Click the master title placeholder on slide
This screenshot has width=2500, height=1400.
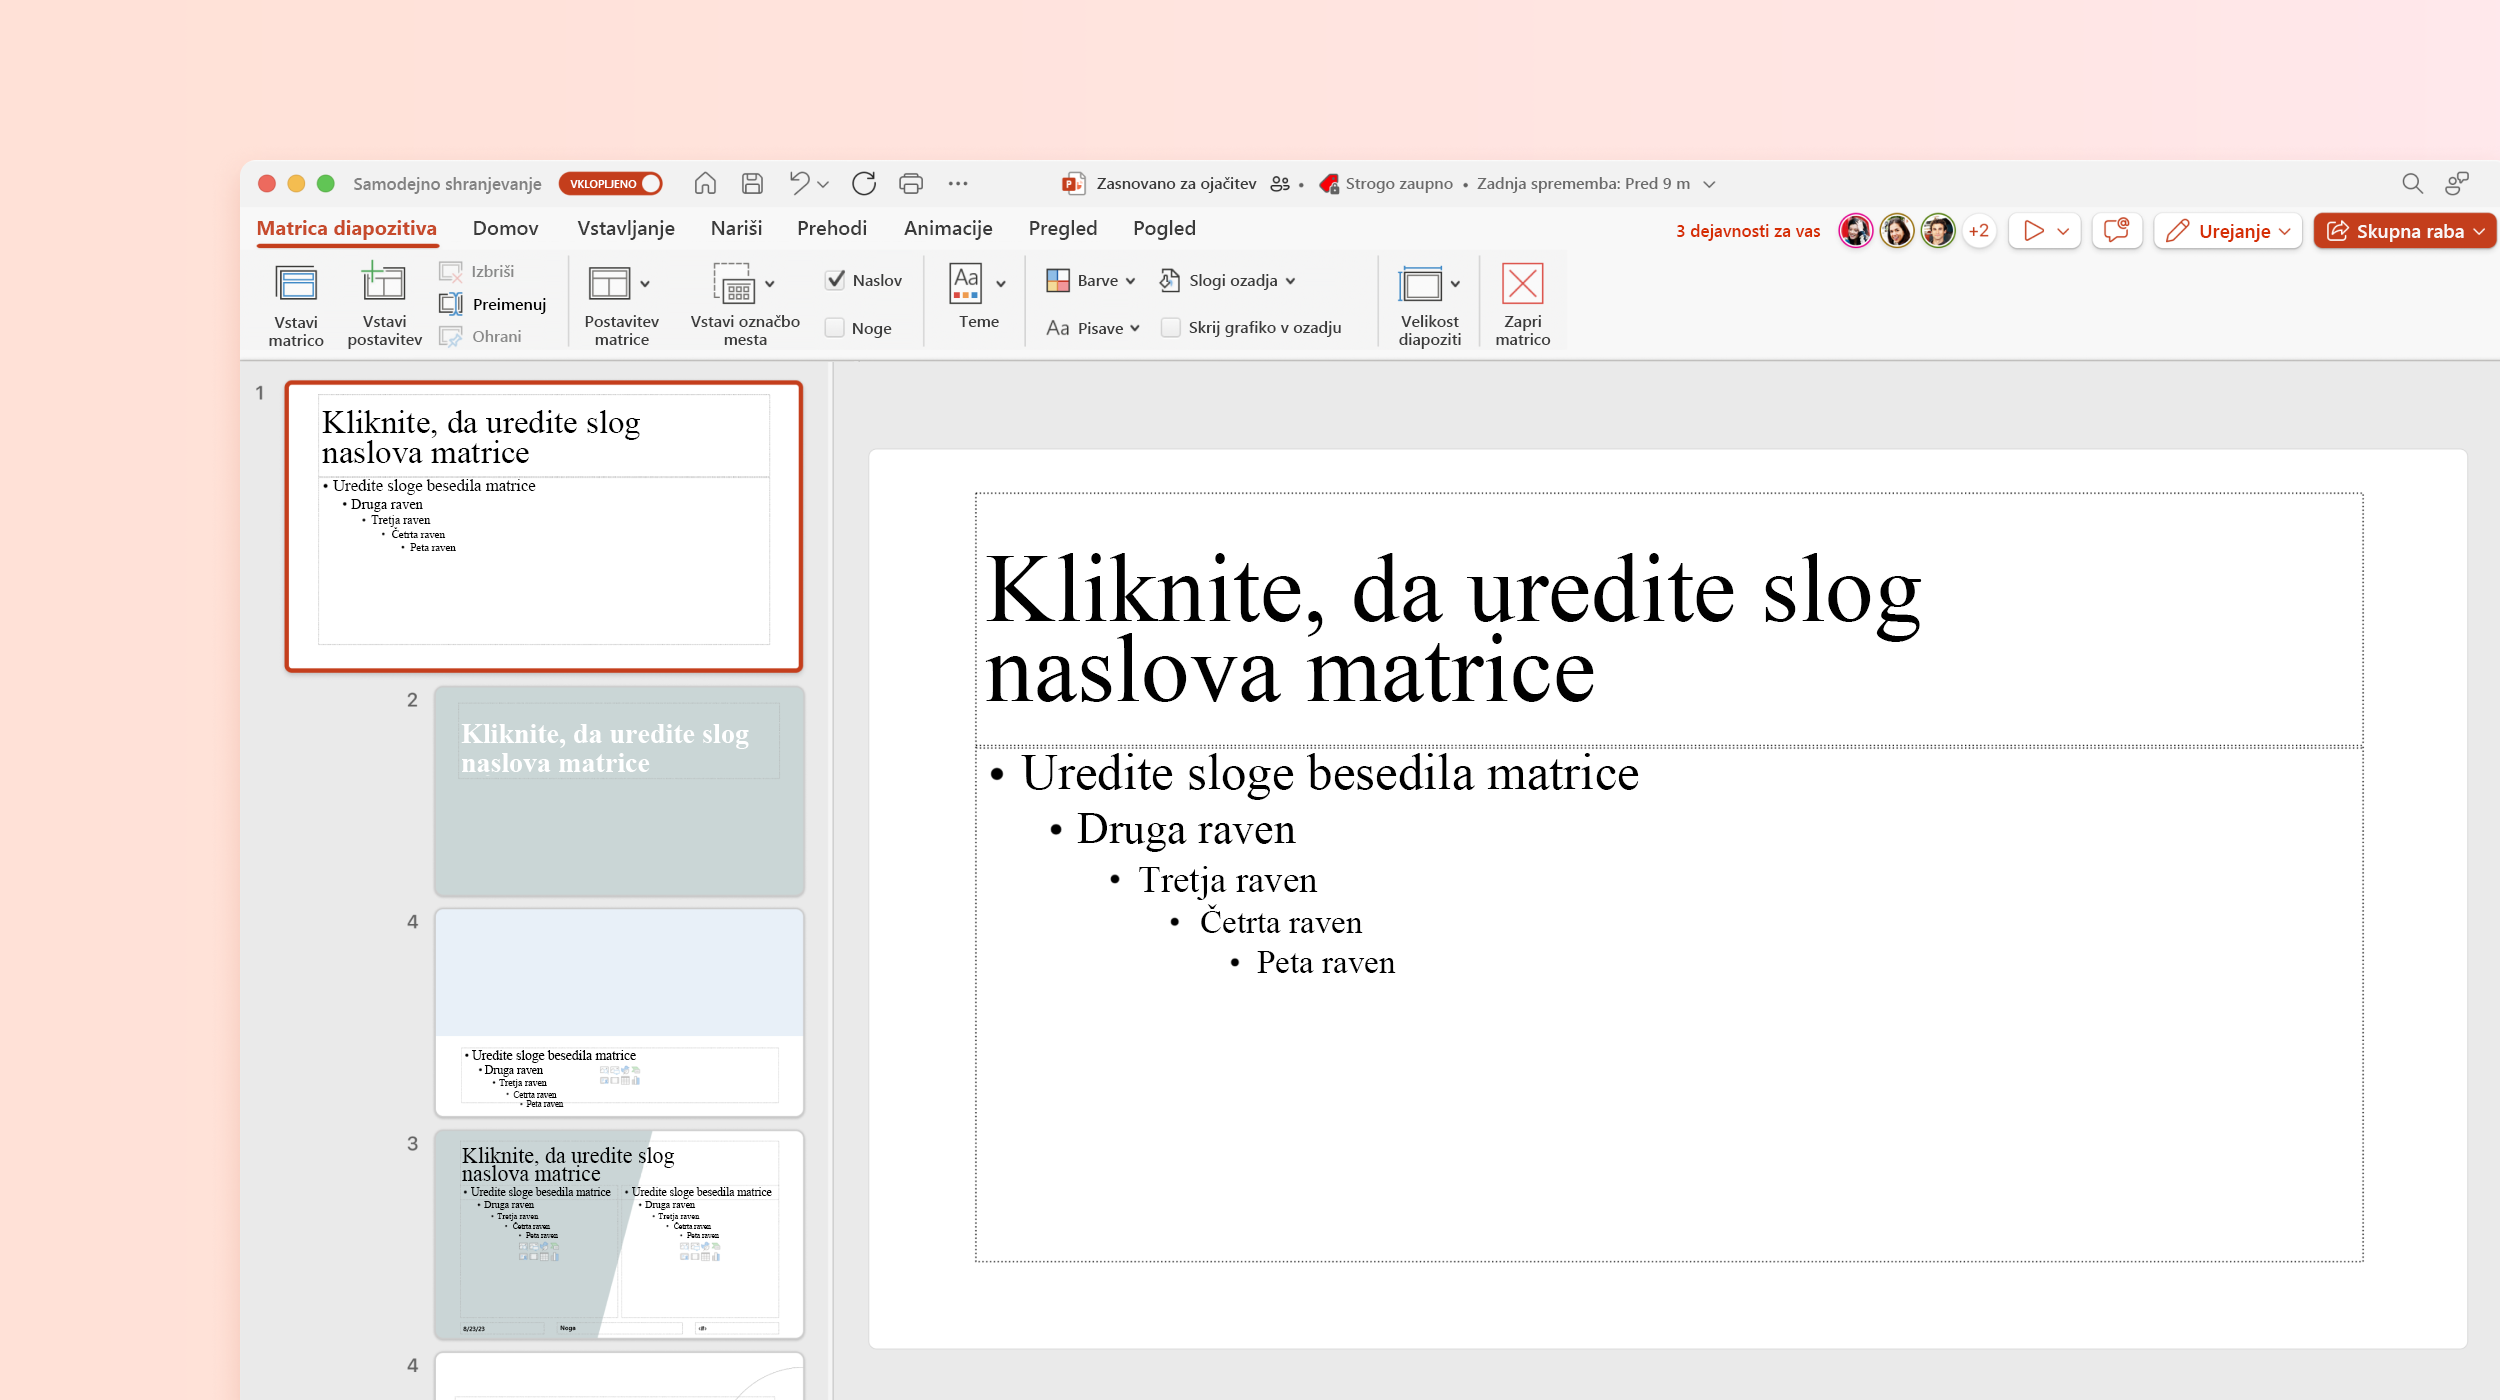click(x=1668, y=619)
